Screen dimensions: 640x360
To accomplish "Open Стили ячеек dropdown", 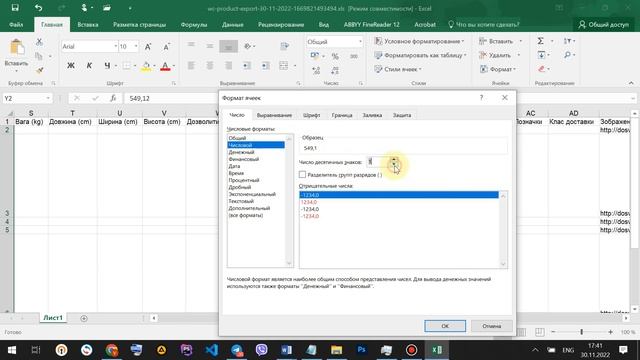I will pos(398,69).
